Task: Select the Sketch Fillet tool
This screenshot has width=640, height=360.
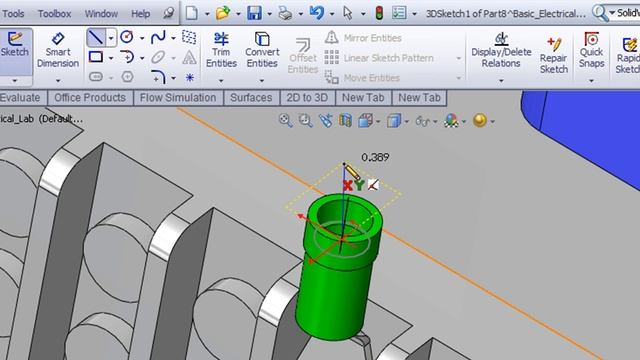Action: pos(158,77)
